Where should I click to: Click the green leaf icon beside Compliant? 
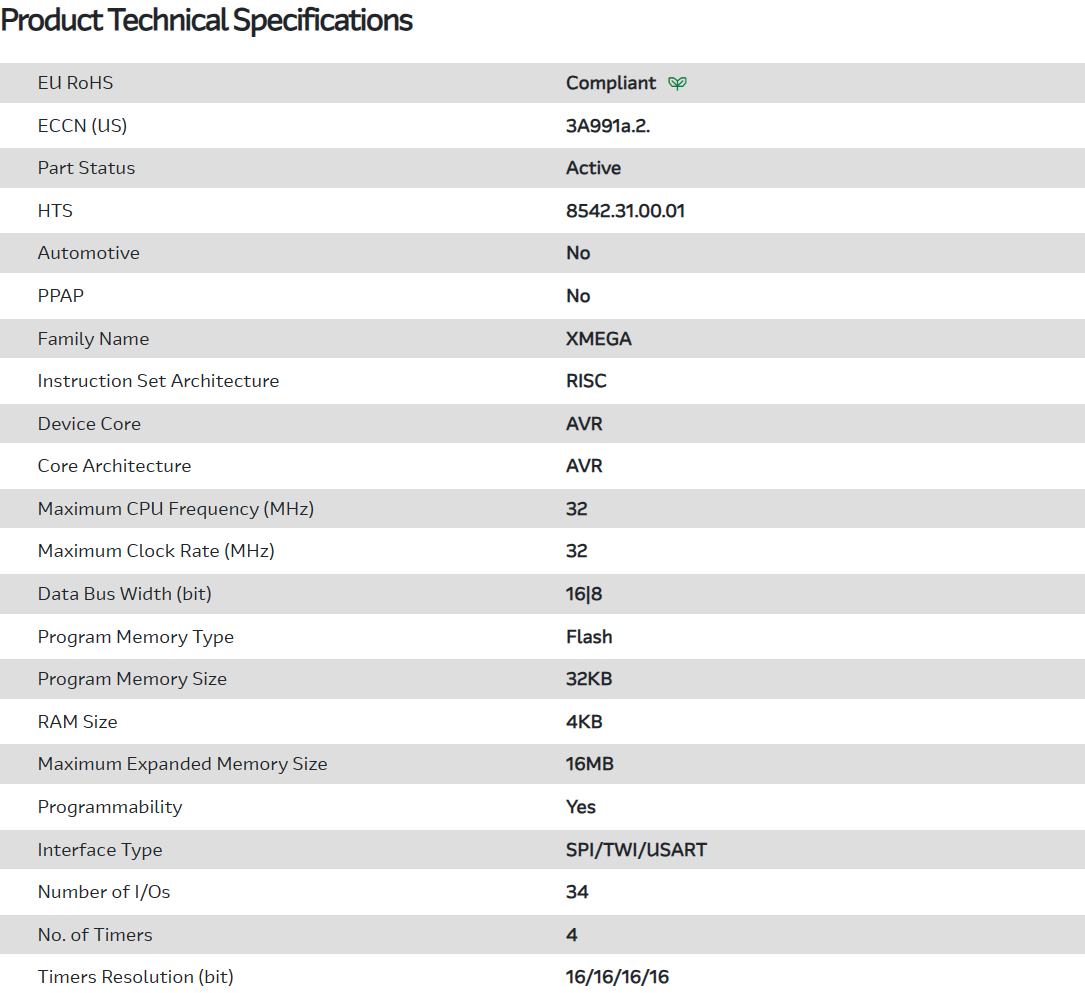tap(677, 83)
